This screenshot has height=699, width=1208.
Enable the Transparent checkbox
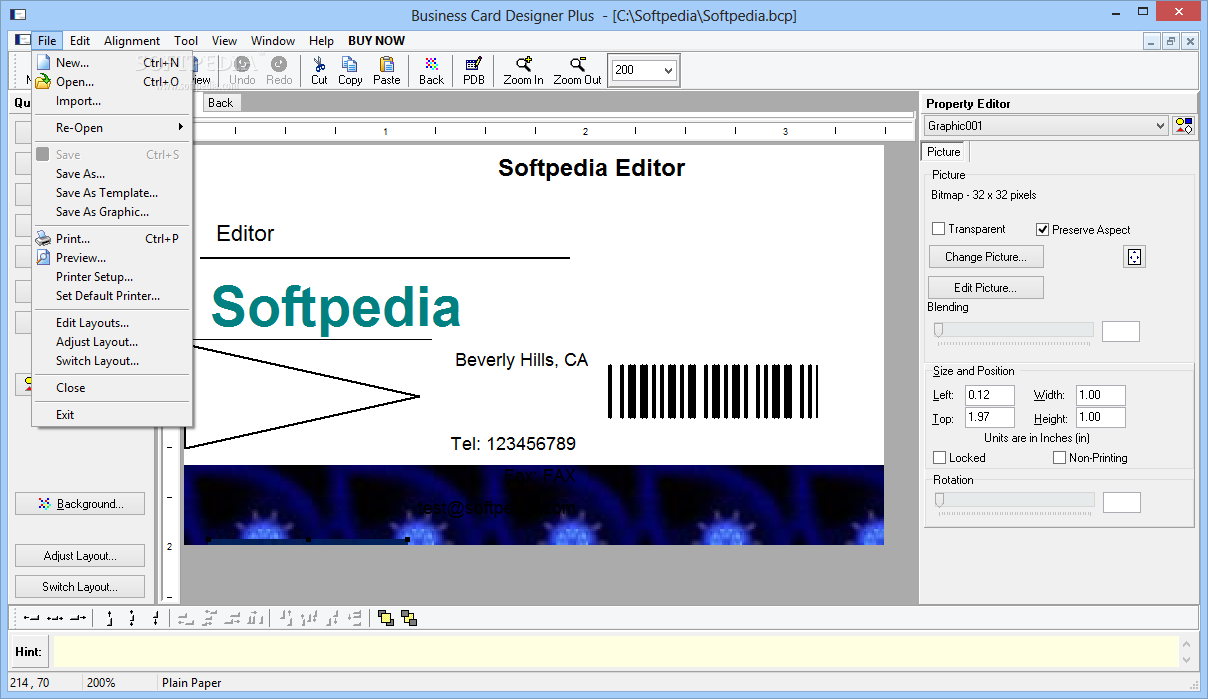tap(938, 229)
